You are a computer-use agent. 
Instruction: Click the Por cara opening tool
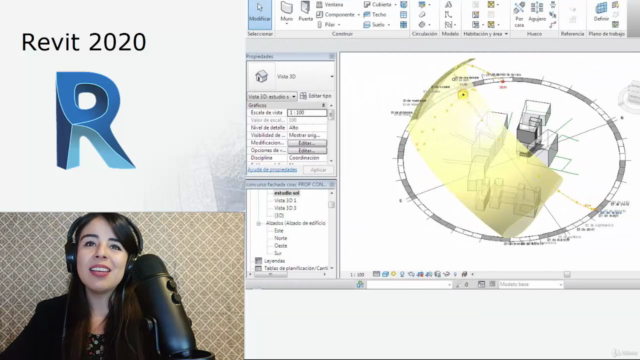pyautogui.click(x=519, y=13)
